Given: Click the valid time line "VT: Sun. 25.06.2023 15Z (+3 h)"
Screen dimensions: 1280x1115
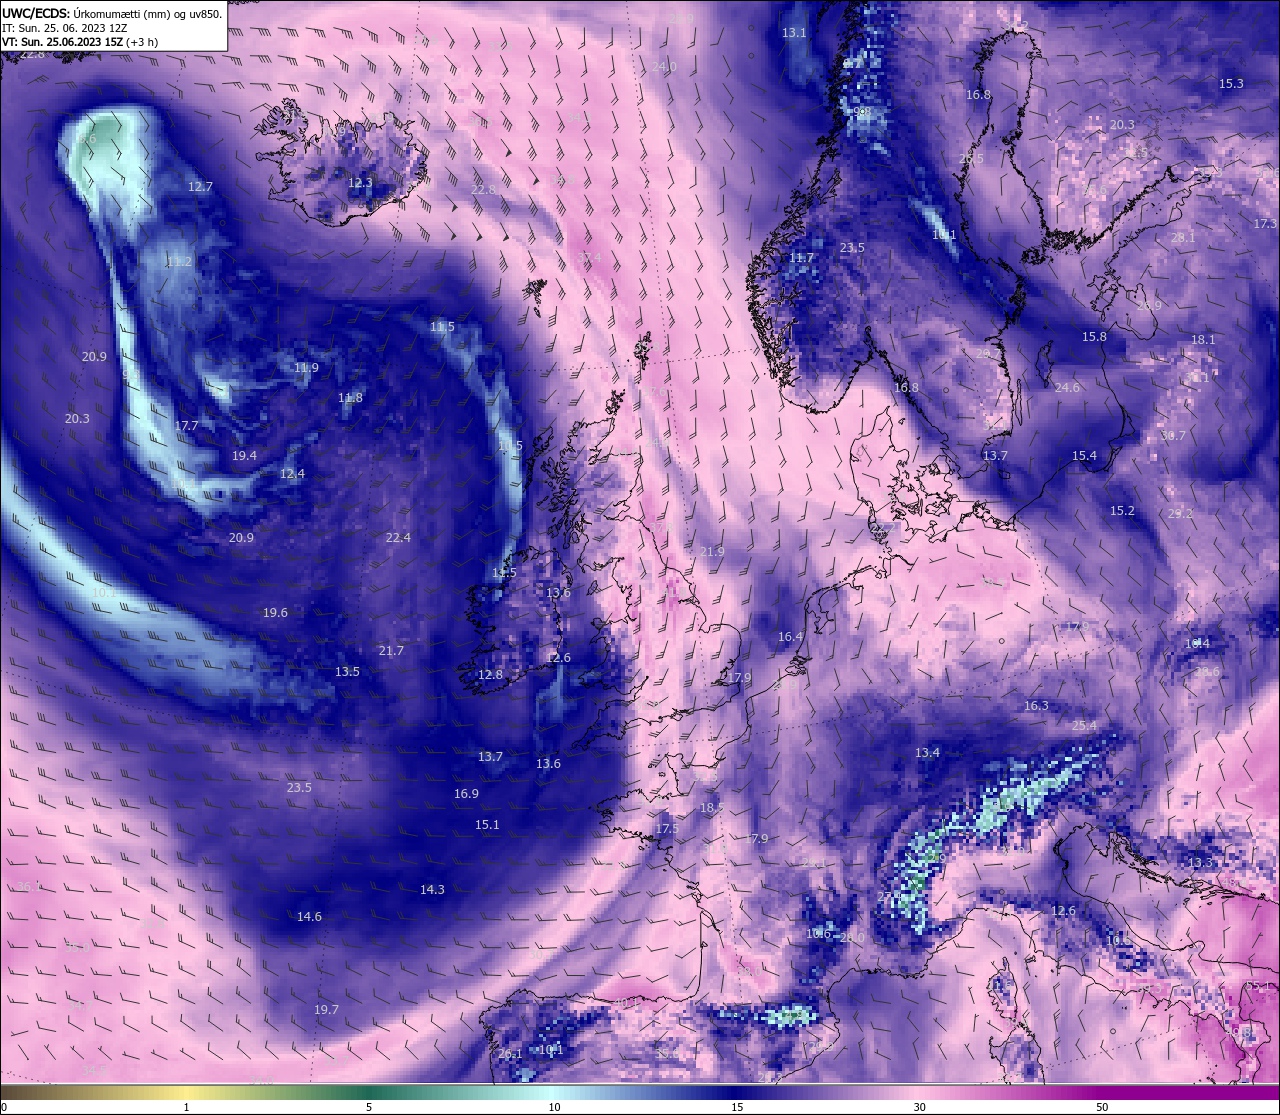Looking at the screenshot, I should [80, 42].
